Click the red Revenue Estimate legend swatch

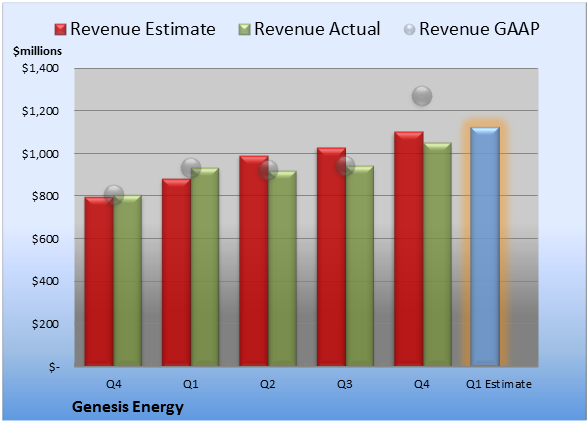pyautogui.click(x=60, y=30)
